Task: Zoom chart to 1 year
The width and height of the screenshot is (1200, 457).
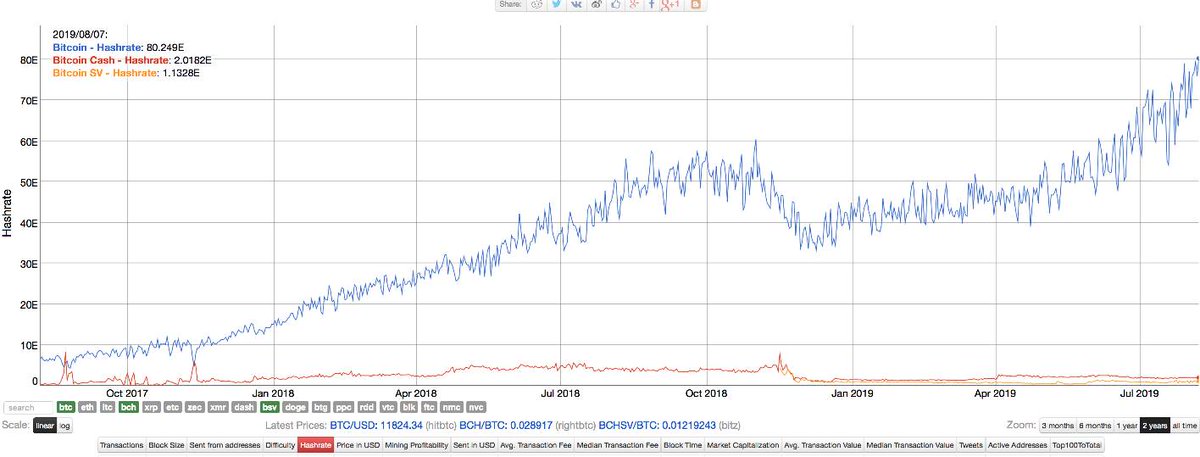Action: [x=1127, y=426]
